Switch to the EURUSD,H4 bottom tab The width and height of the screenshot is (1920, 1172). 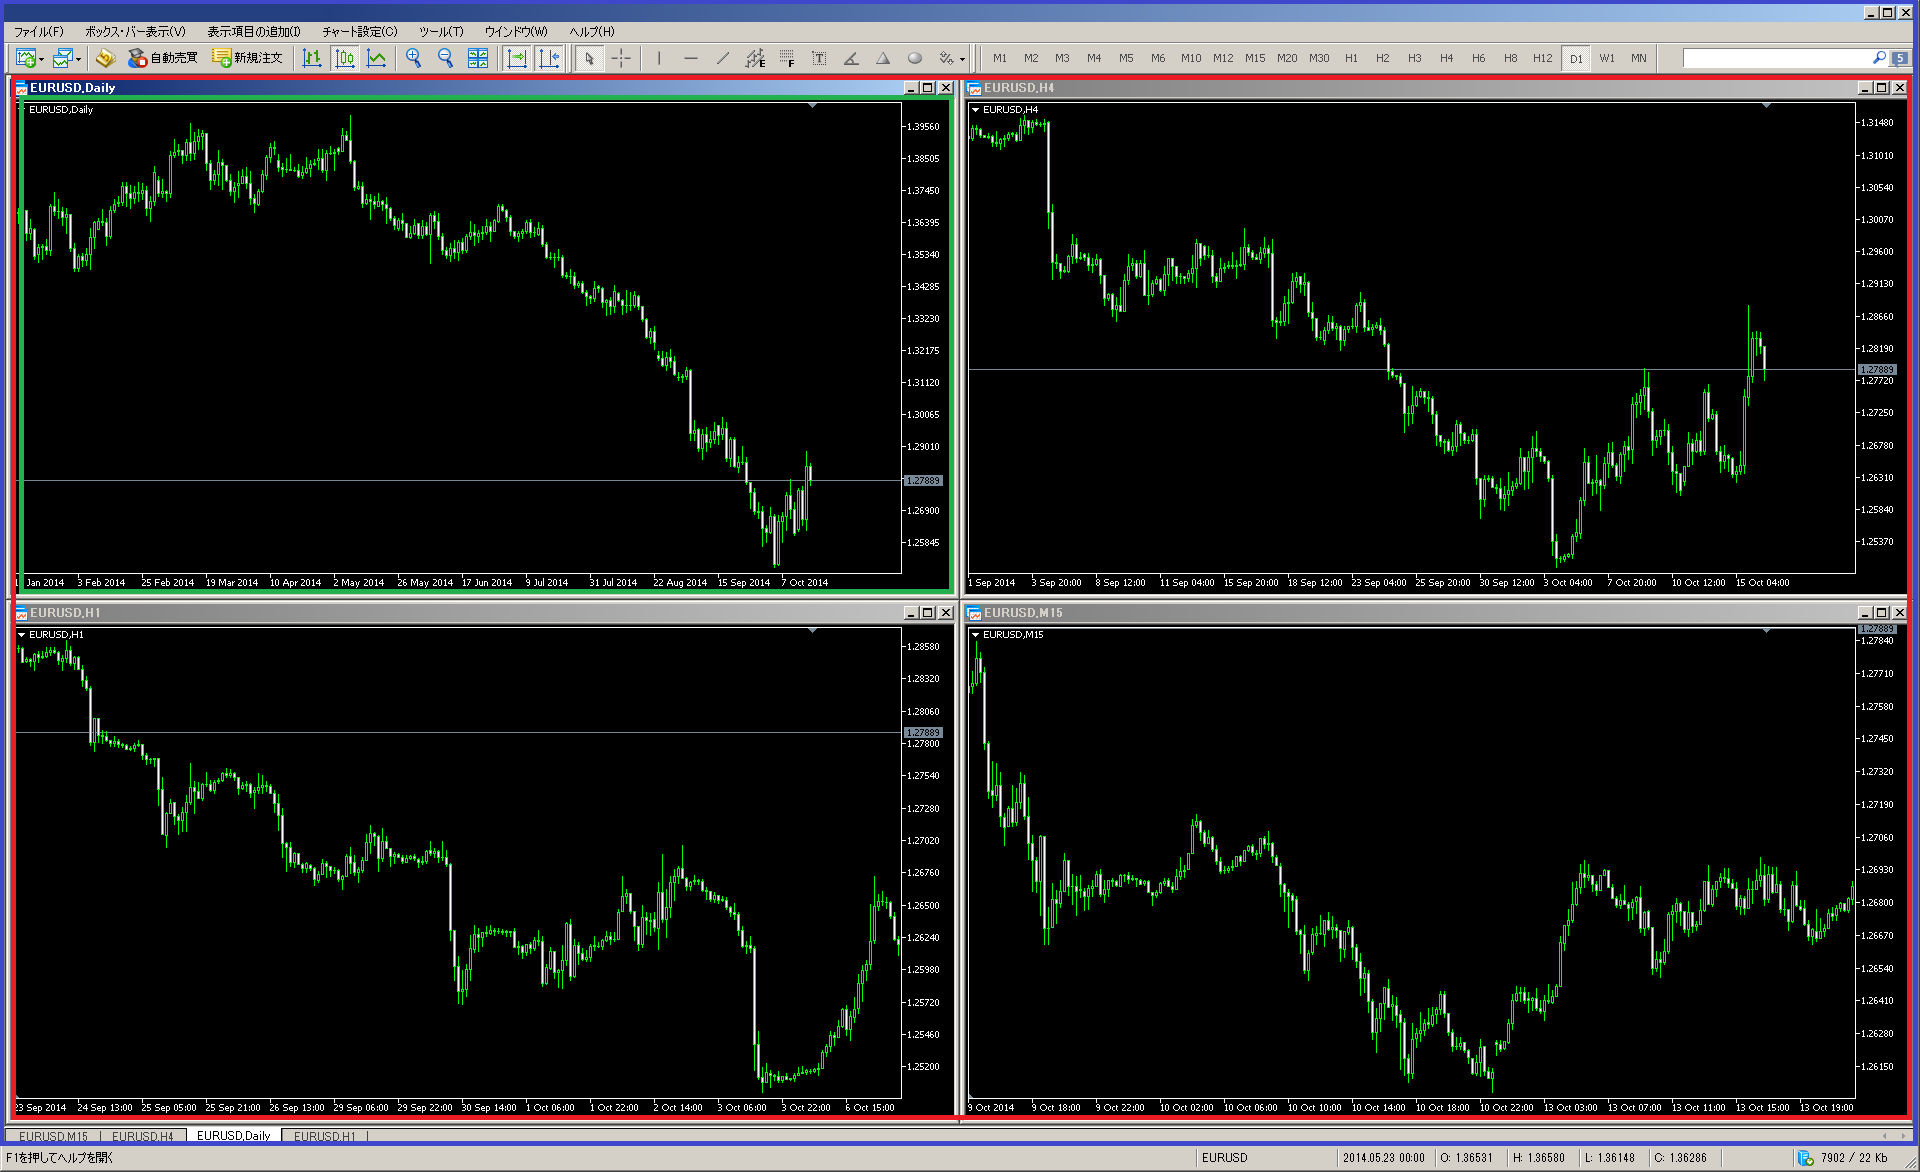tap(142, 1136)
